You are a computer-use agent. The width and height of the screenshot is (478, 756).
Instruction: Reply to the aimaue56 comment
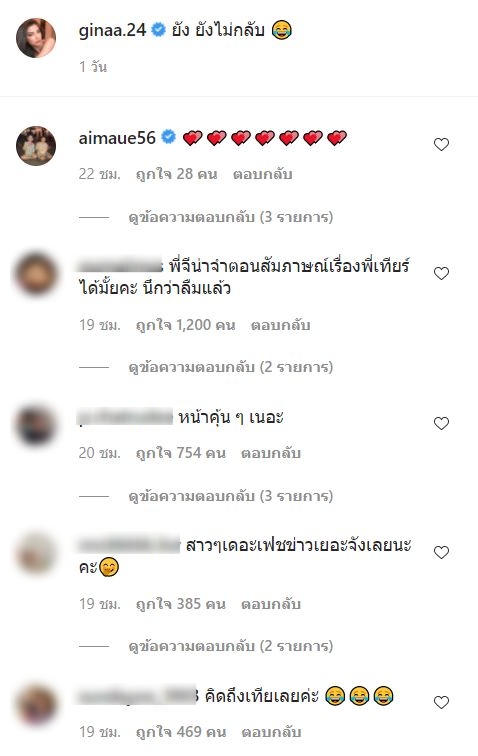262,174
